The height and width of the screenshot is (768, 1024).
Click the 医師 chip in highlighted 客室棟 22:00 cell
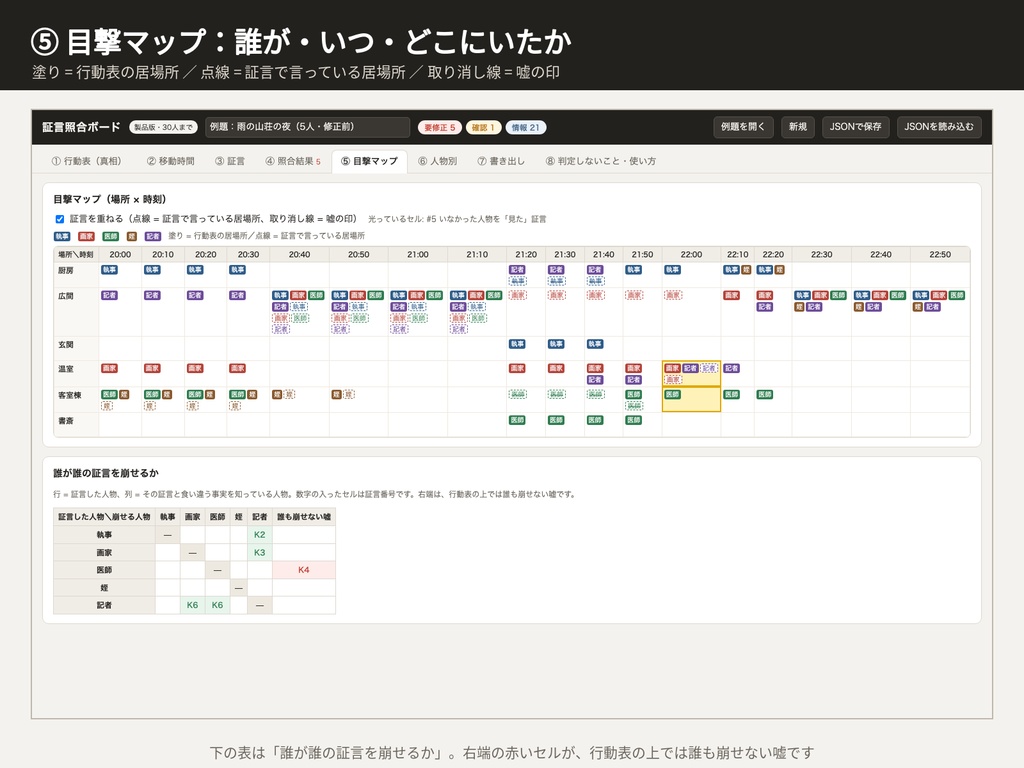click(673, 394)
